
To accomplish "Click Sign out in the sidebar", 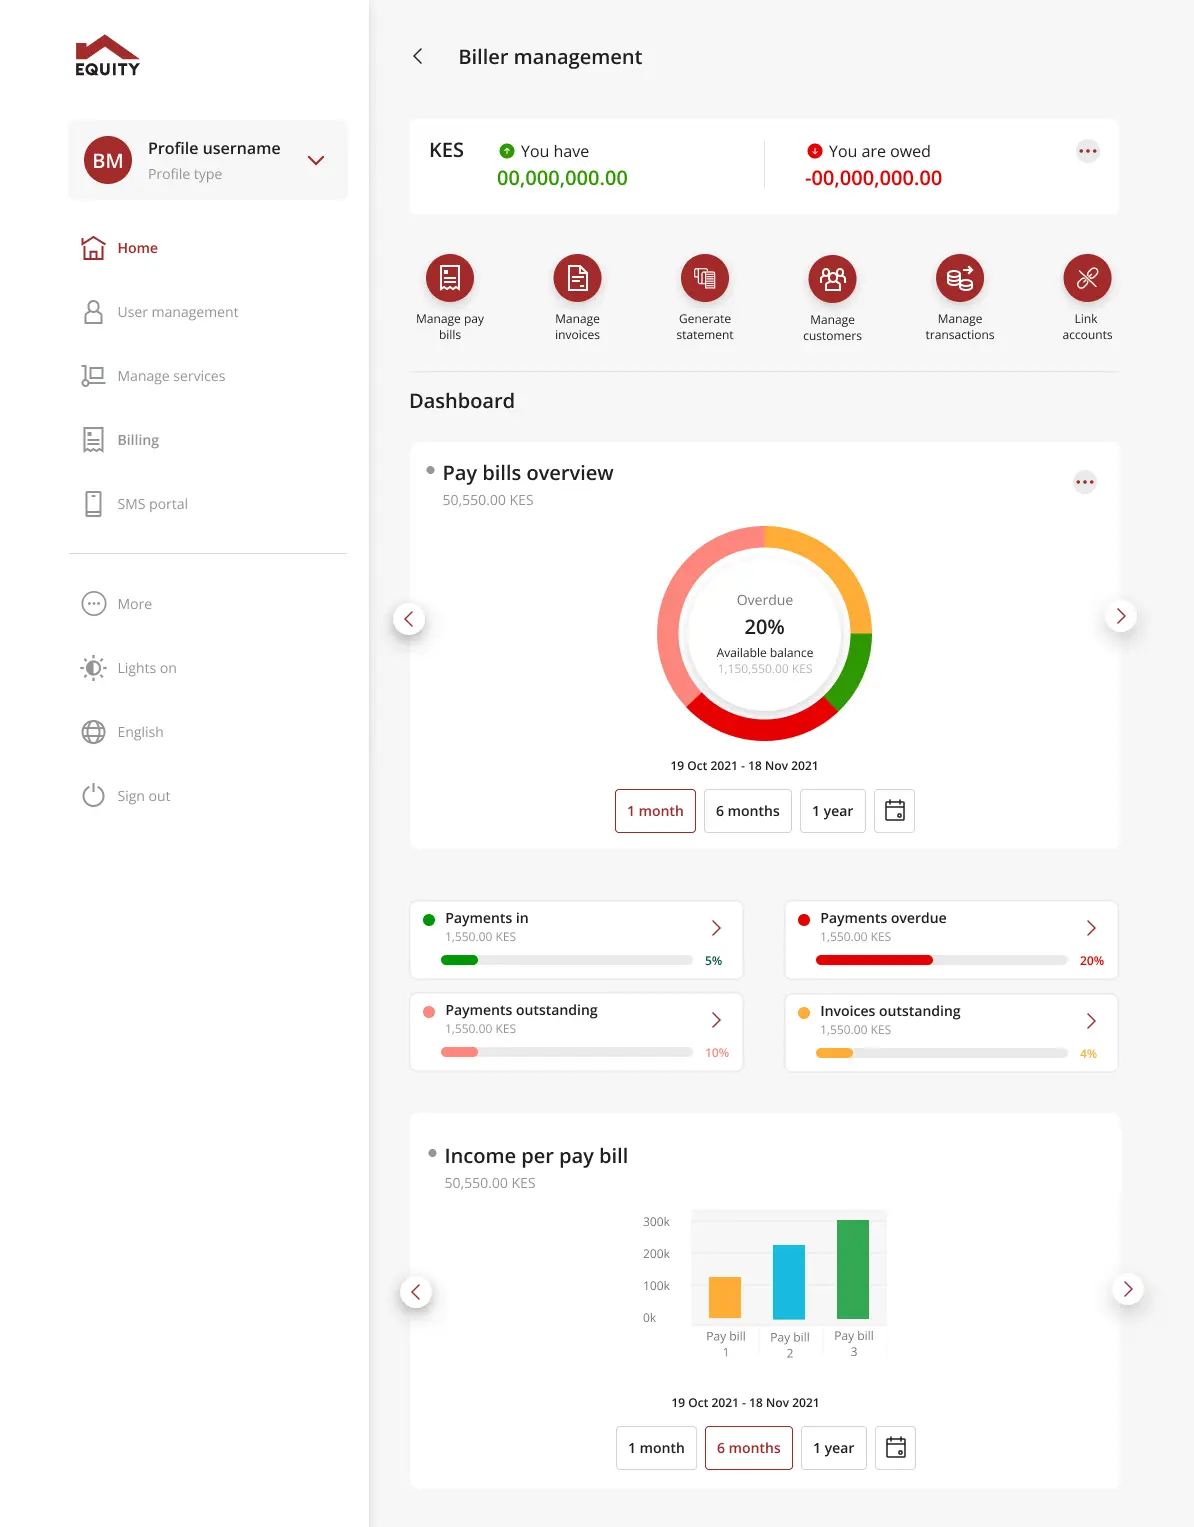I will tap(143, 796).
